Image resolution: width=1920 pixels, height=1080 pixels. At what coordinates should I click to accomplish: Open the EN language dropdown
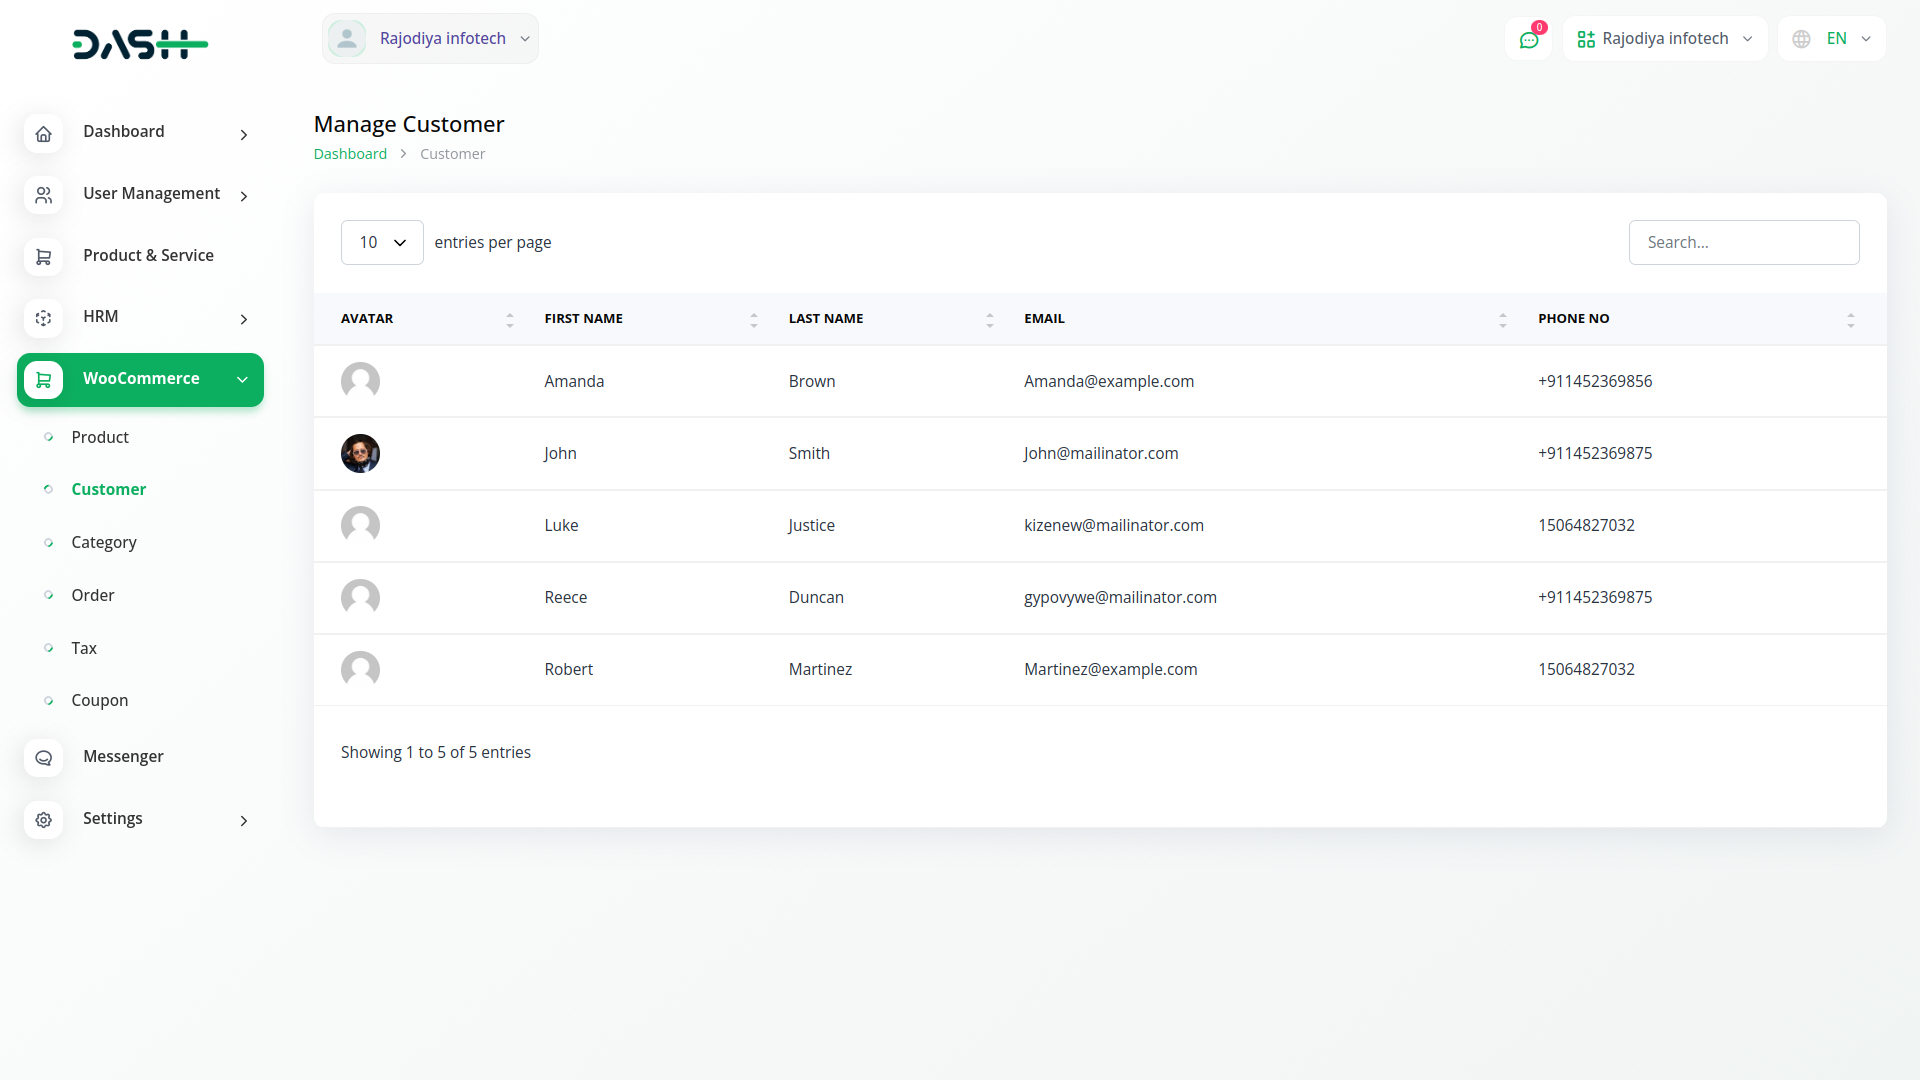1832,39
